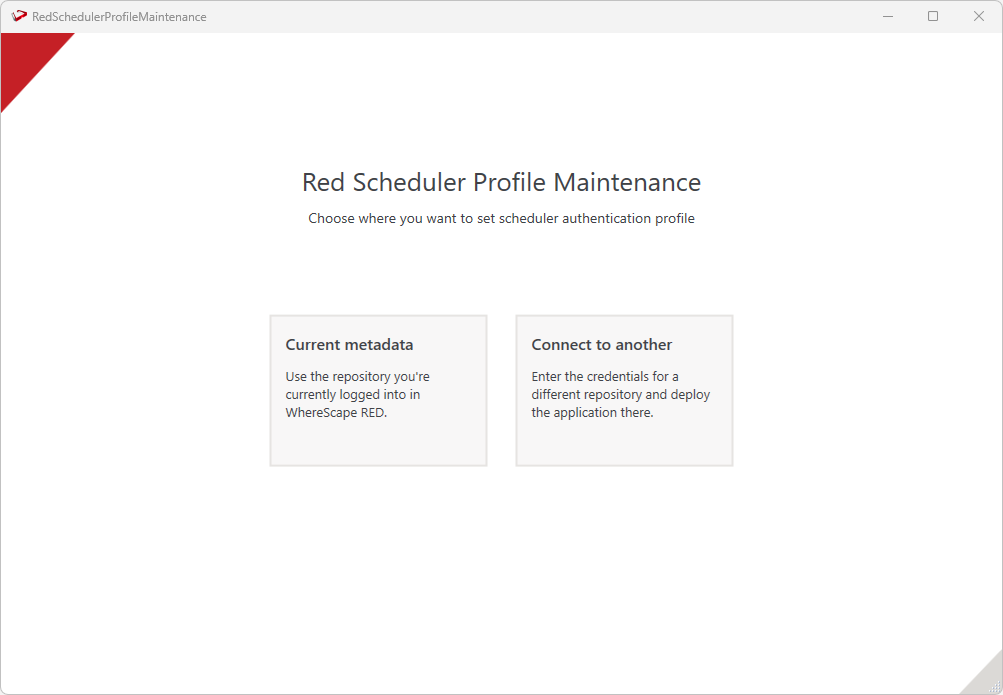Viewport: 1003px width, 695px height.
Task: Click the gap between the two cards
Action: pos(501,390)
